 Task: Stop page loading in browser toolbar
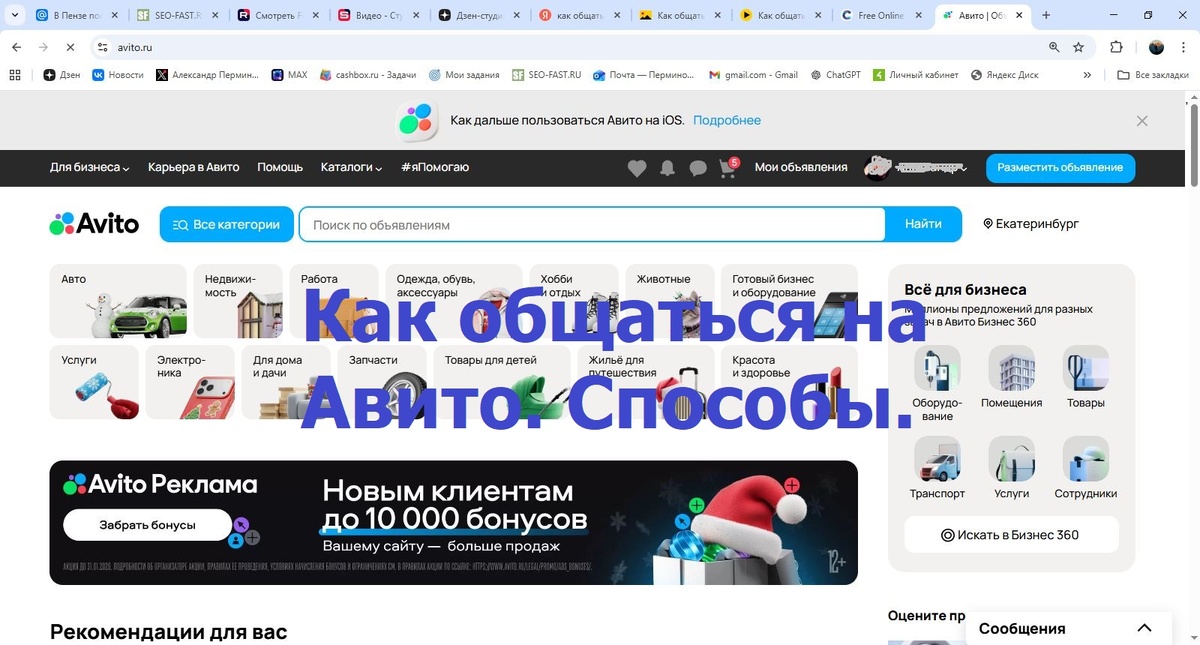coord(70,47)
